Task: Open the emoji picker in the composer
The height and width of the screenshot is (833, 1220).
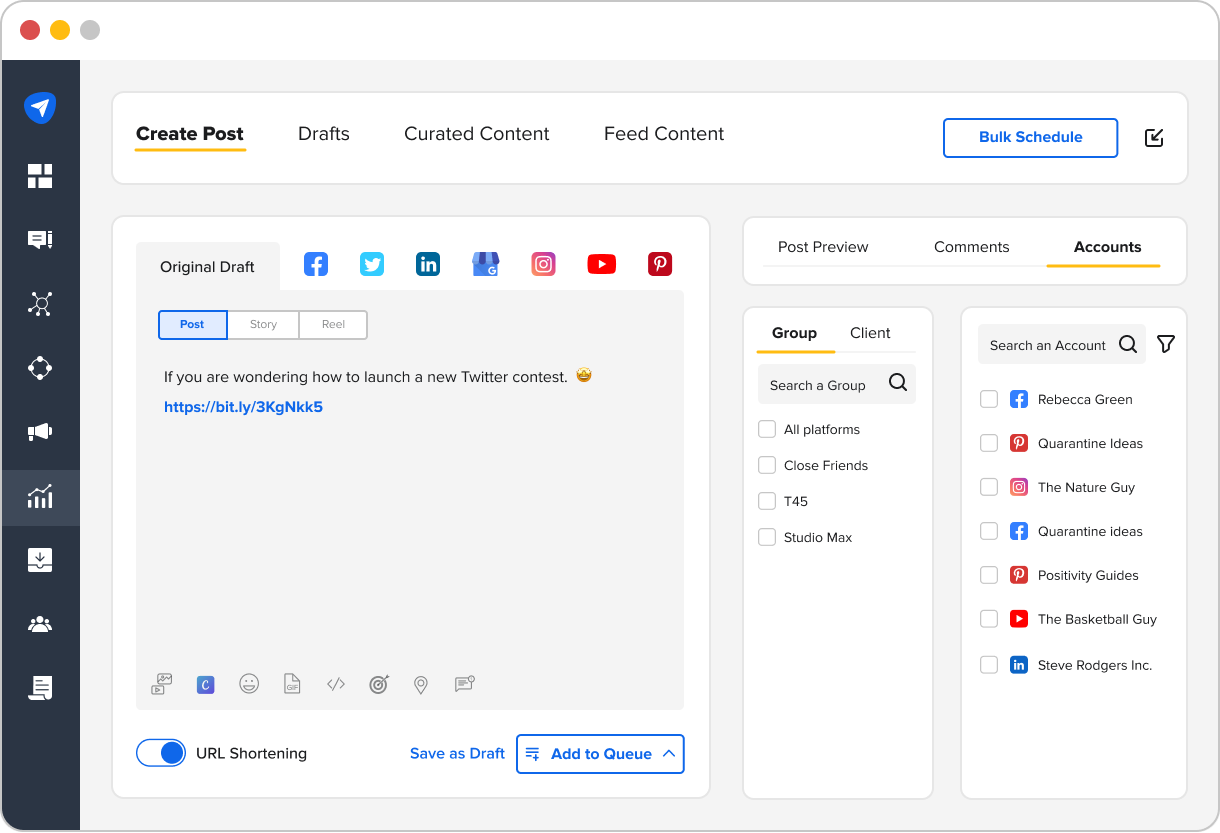Action: point(249,684)
